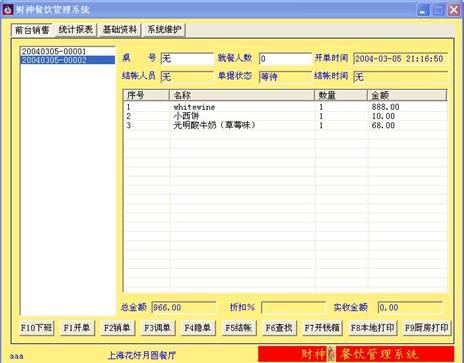Select order 20040305-00001 in the list

pos(68,51)
